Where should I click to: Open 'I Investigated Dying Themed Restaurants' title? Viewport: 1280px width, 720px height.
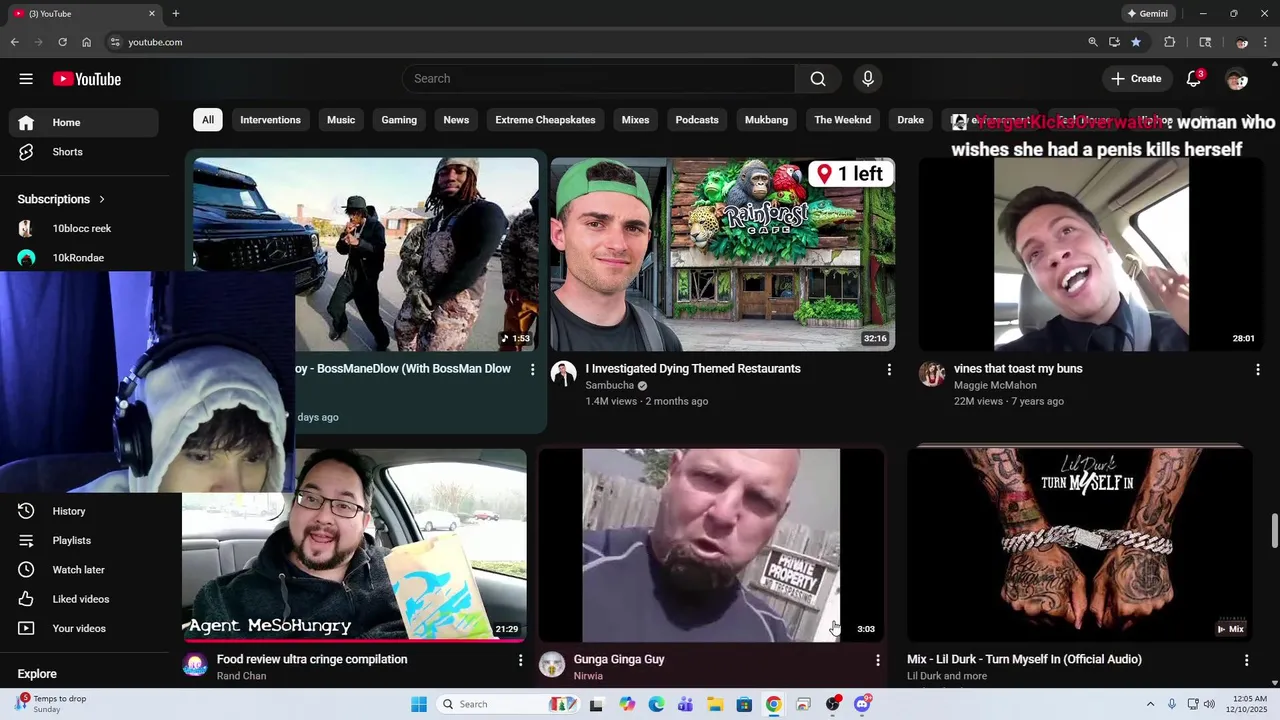coord(693,369)
